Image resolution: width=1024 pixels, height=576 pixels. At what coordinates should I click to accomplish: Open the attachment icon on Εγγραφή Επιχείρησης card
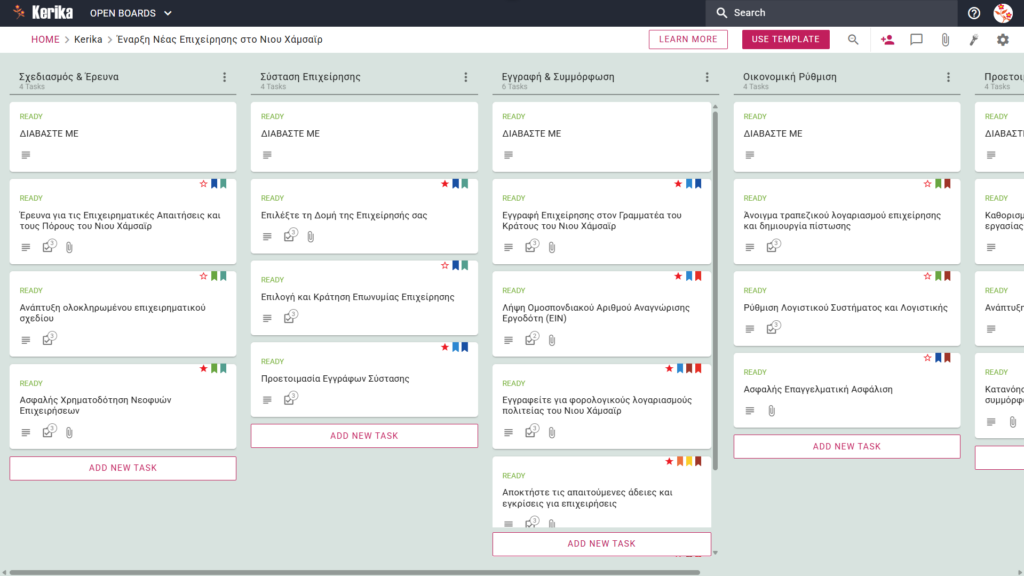tap(552, 247)
